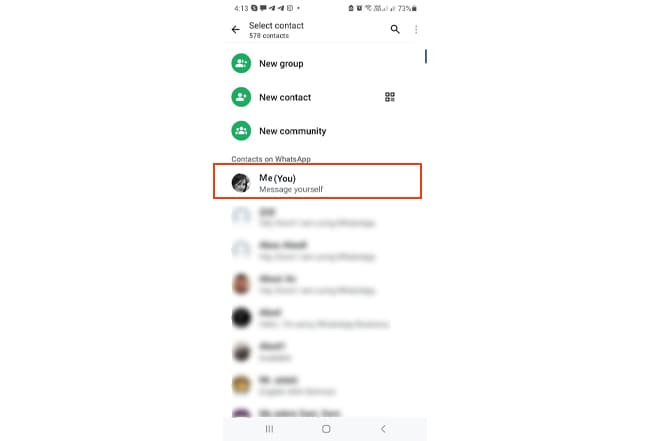Click the contact list scrollbar handle

point(426,56)
